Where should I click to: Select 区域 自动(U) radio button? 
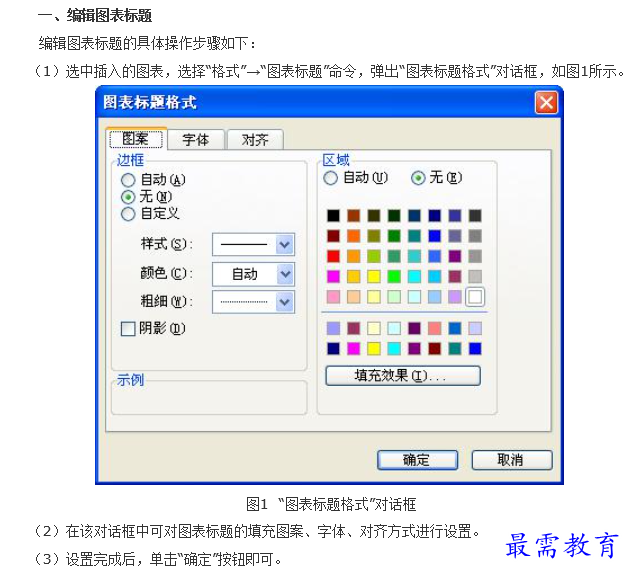click(330, 178)
